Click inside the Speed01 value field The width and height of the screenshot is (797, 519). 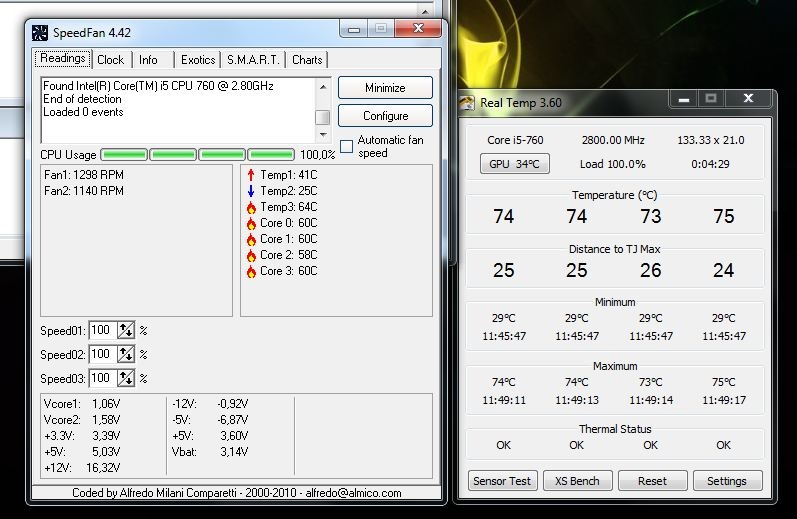(103, 330)
